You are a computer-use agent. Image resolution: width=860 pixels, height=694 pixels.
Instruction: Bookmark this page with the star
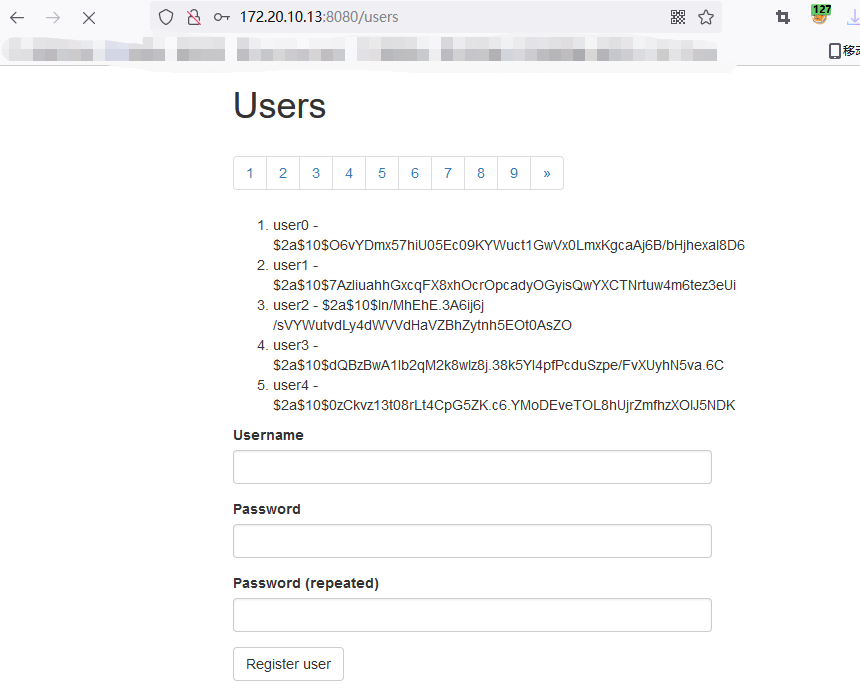[x=706, y=18]
